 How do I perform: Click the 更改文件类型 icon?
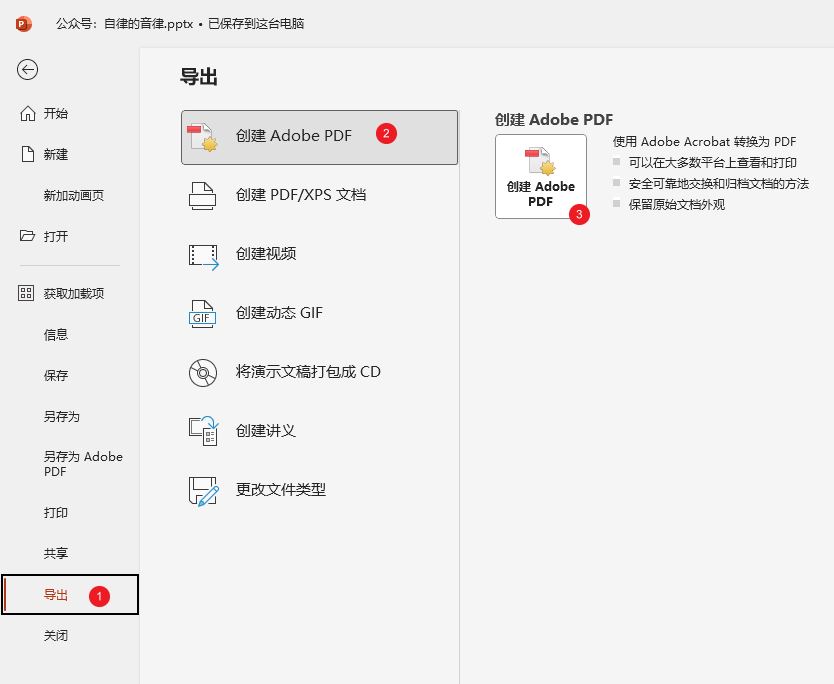(x=203, y=491)
